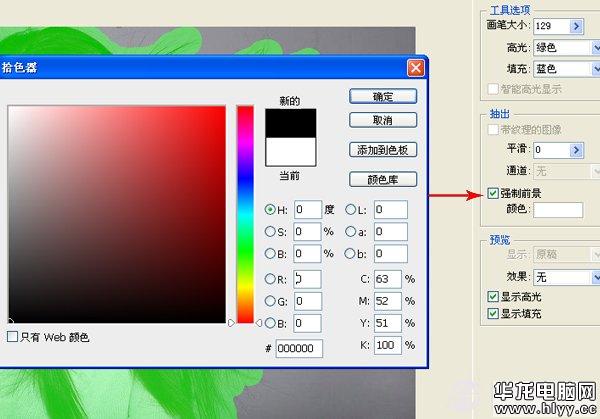
Task: Enable 只有 Web 颜色 checkbox
Action: [13, 337]
